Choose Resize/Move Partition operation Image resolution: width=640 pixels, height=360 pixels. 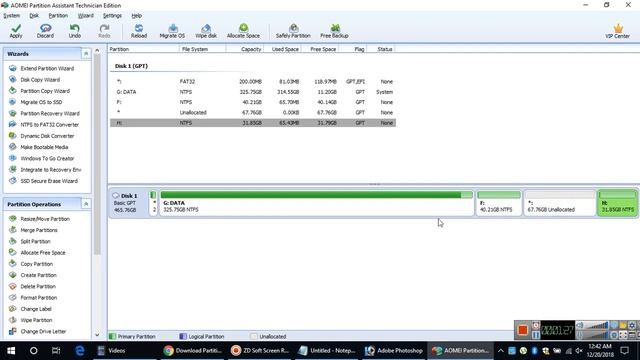pos(45,219)
